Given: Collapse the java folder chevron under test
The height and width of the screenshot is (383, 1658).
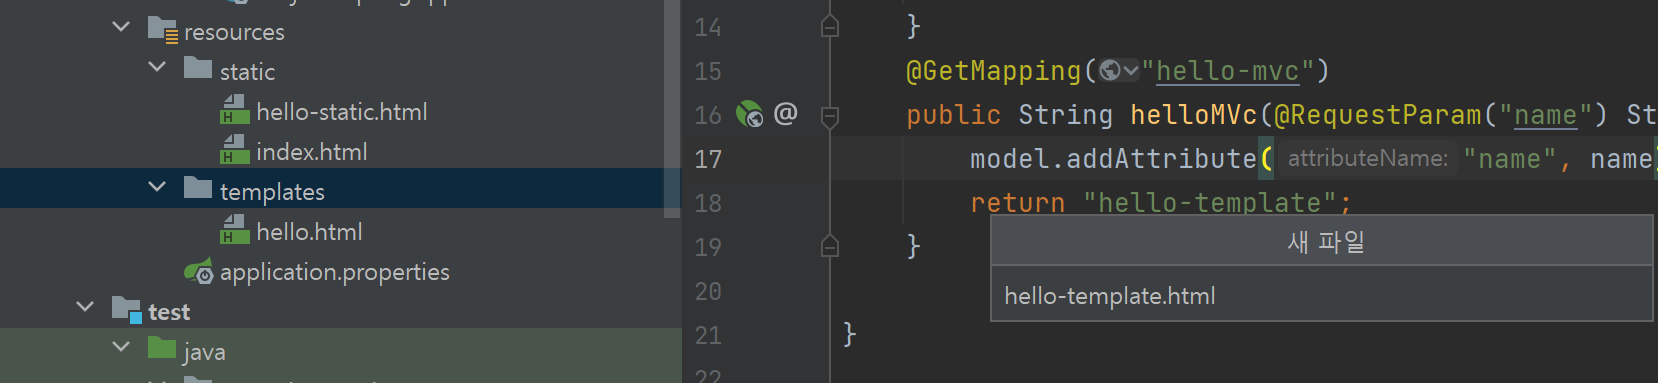Looking at the screenshot, I should tap(121, 347).
